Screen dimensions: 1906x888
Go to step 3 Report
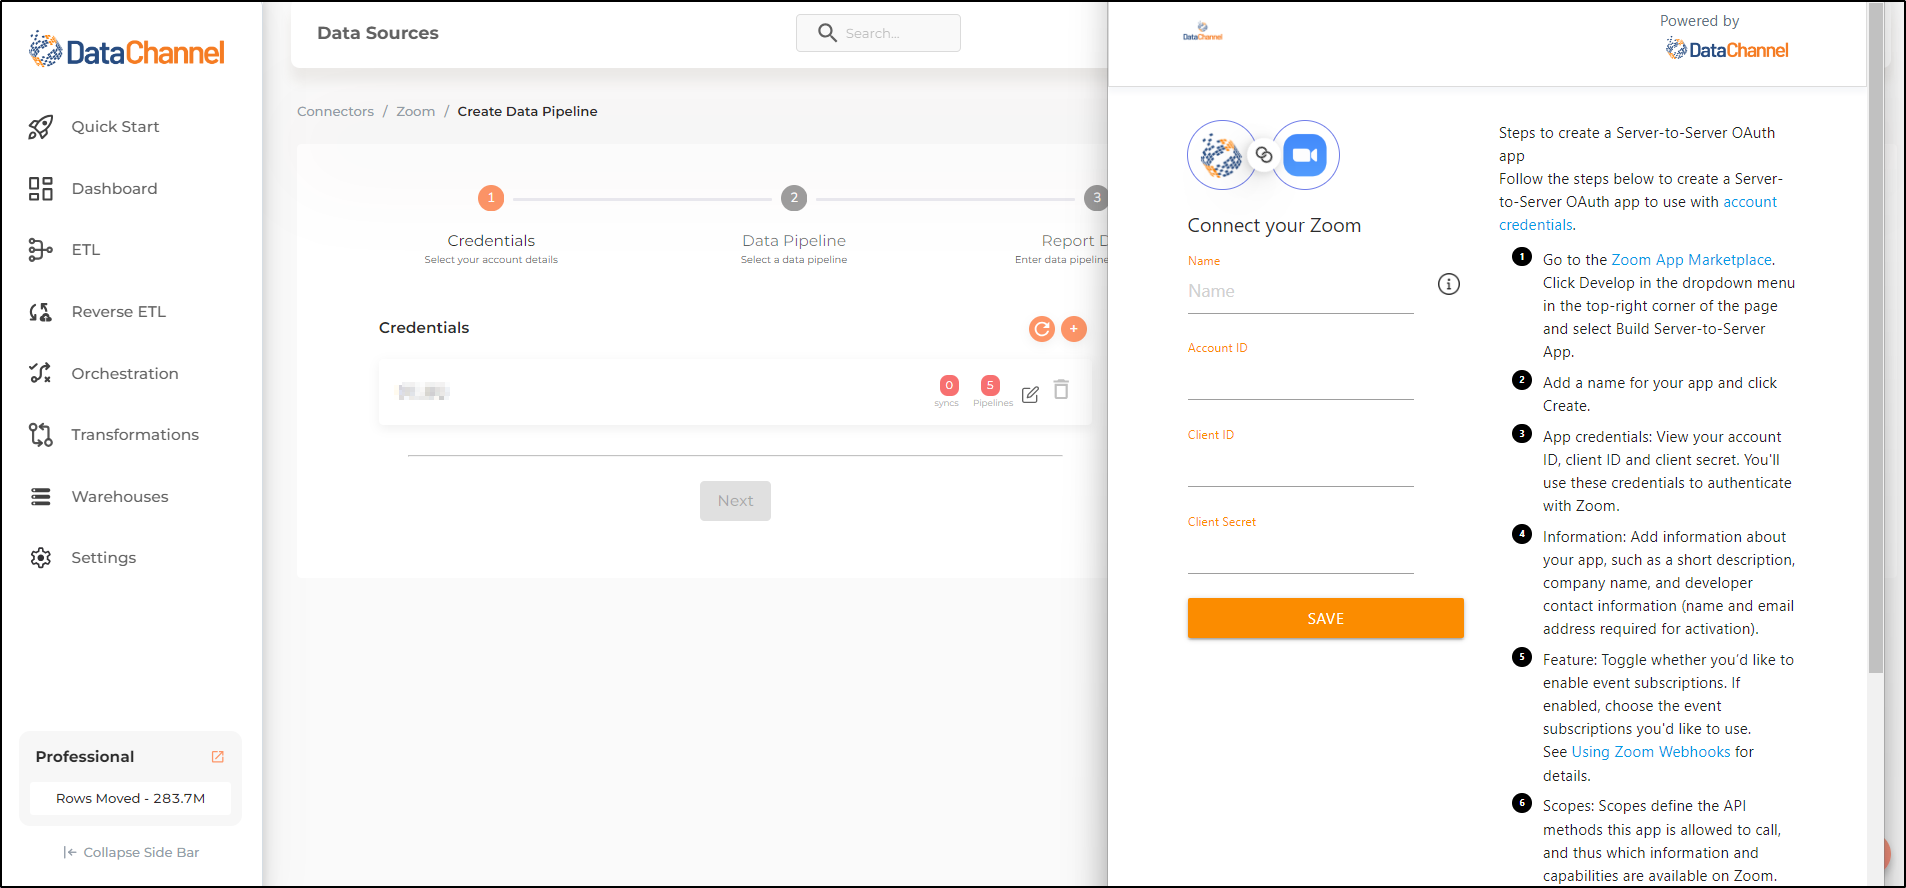[1096, 198]
